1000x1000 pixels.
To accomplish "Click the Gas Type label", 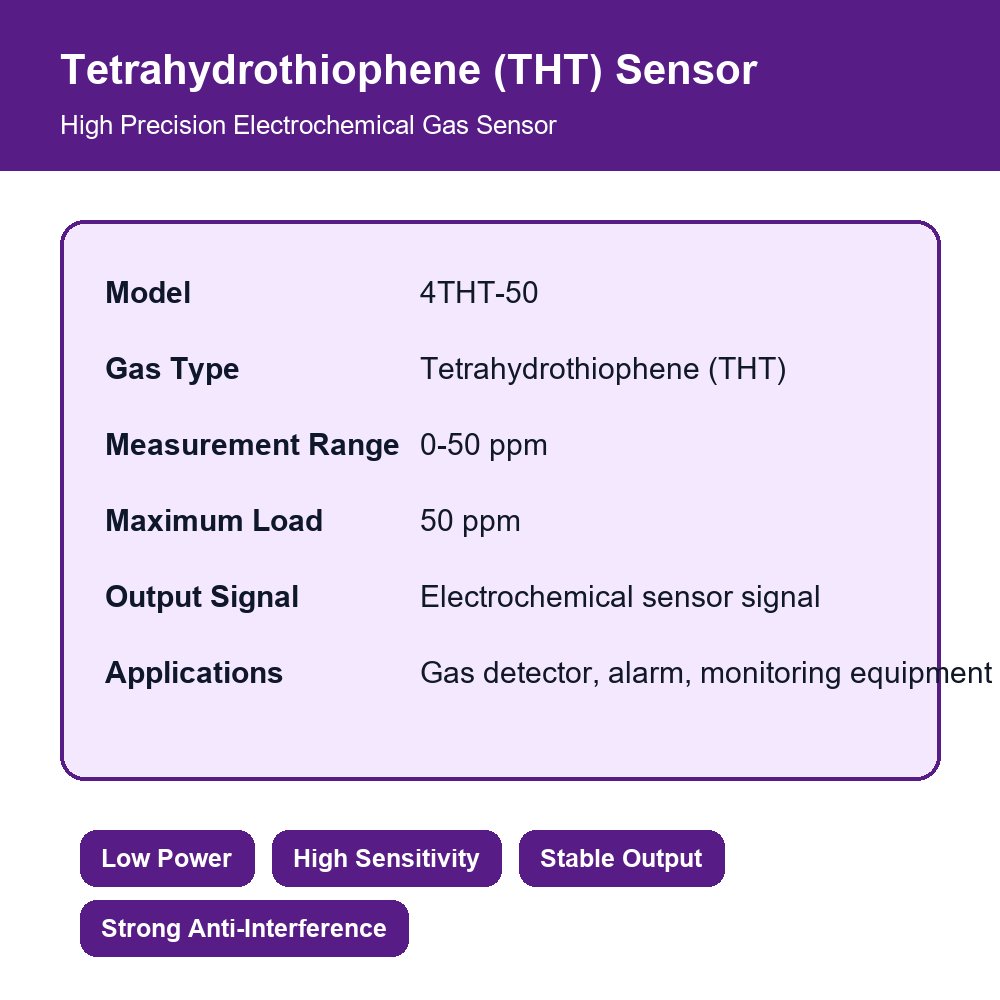I will pyautogui.click(x=172, y=369).
